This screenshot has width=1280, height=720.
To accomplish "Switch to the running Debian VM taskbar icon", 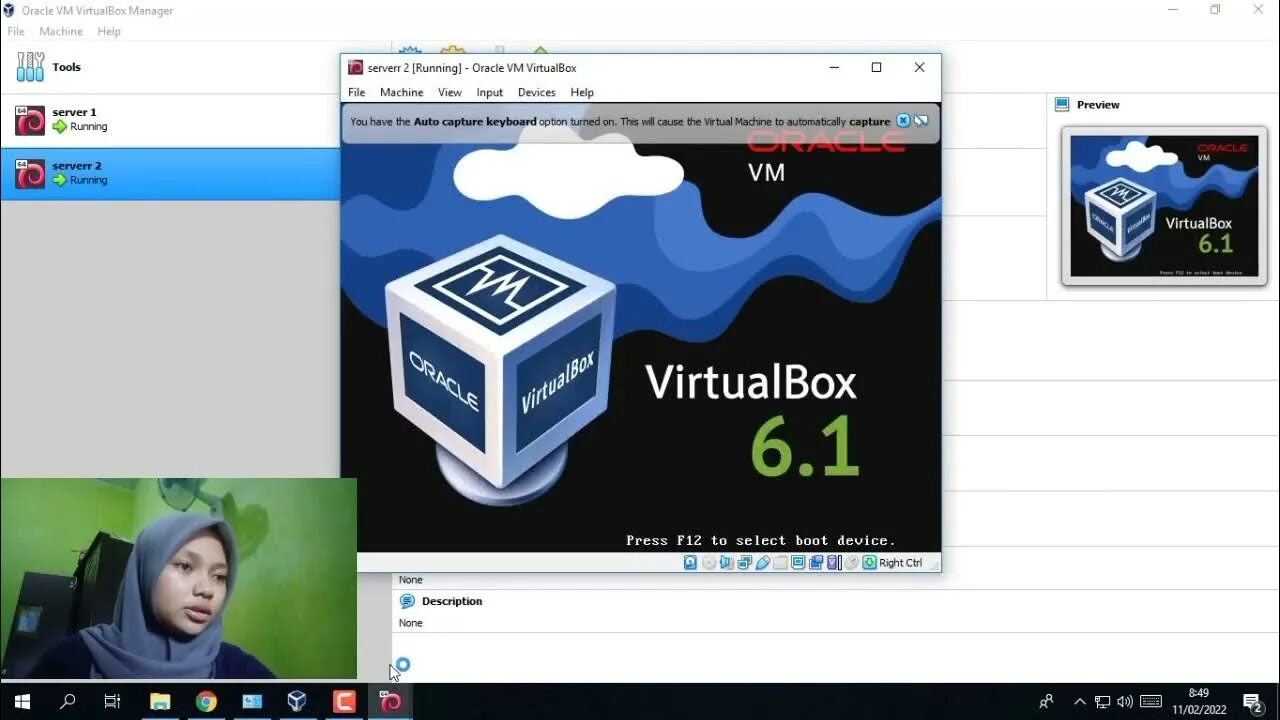I will (390, 701).
